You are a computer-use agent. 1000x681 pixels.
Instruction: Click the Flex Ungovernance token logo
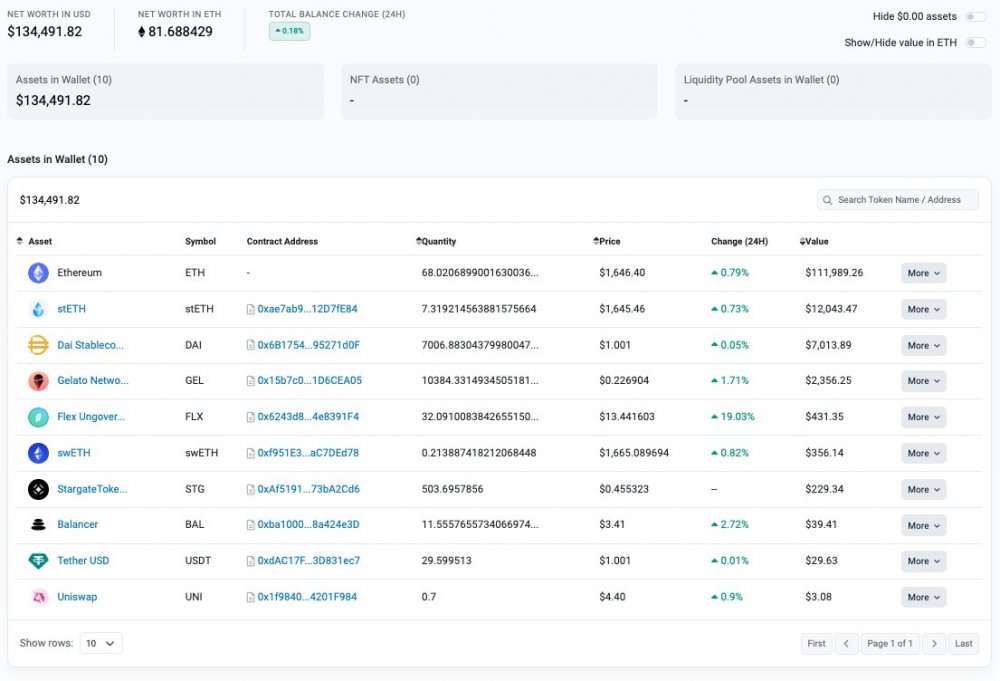(38, 417)
